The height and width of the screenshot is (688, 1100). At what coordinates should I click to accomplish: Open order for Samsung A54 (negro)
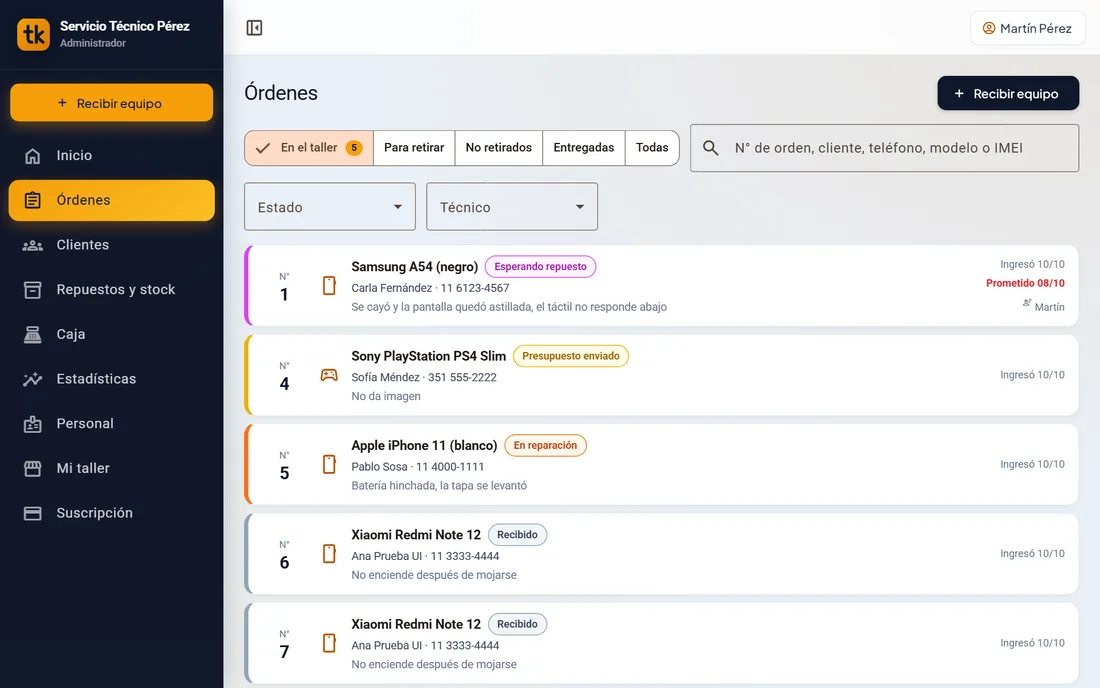pos(662,285)
